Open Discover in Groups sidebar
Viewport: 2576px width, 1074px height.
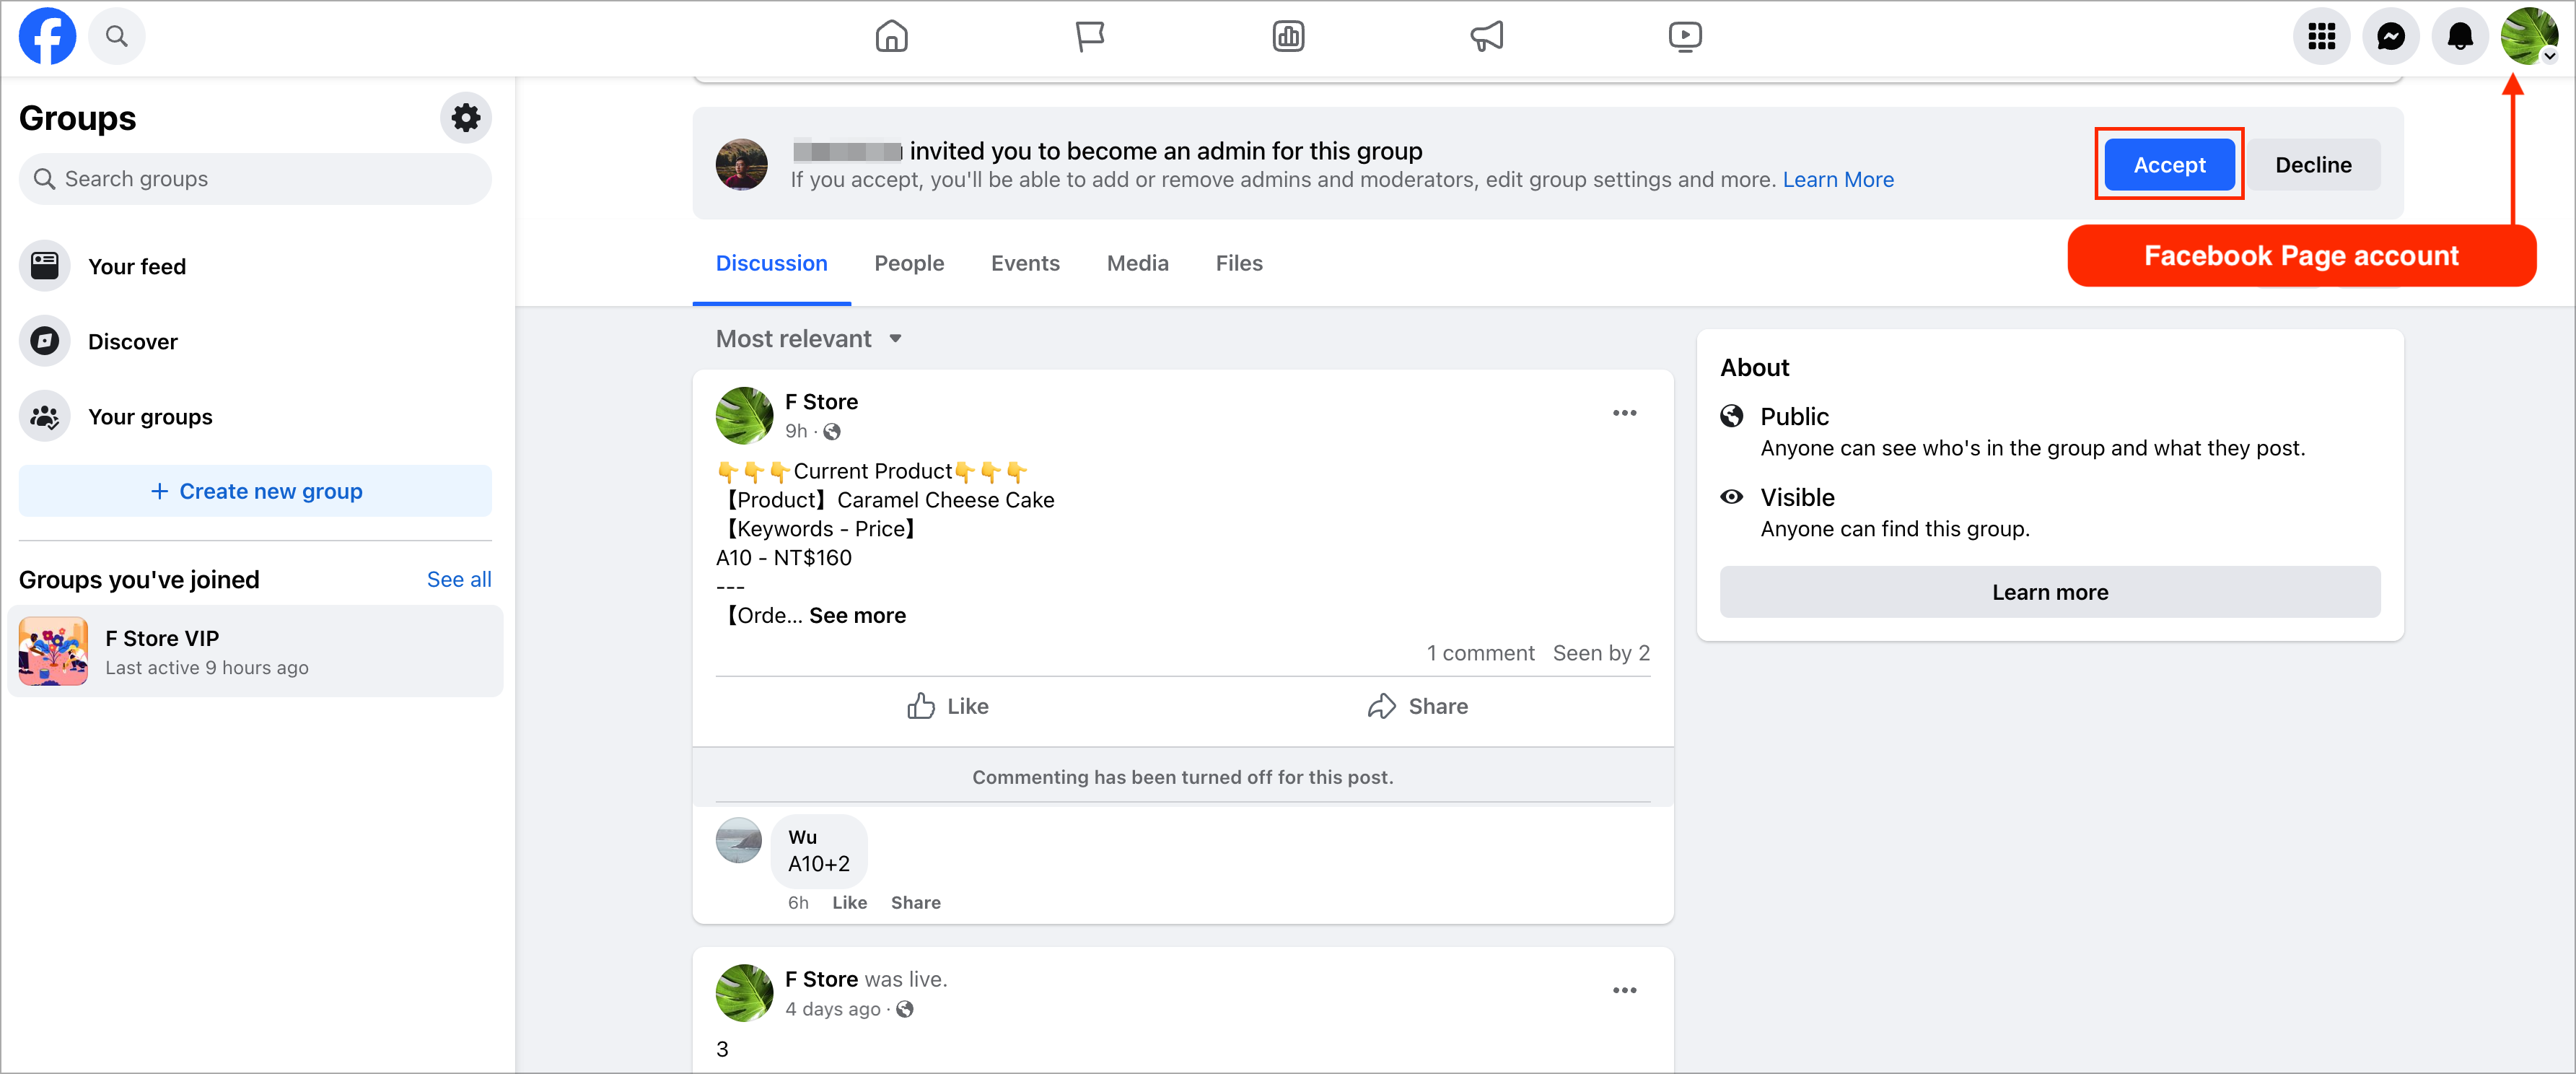coord(255,341)
